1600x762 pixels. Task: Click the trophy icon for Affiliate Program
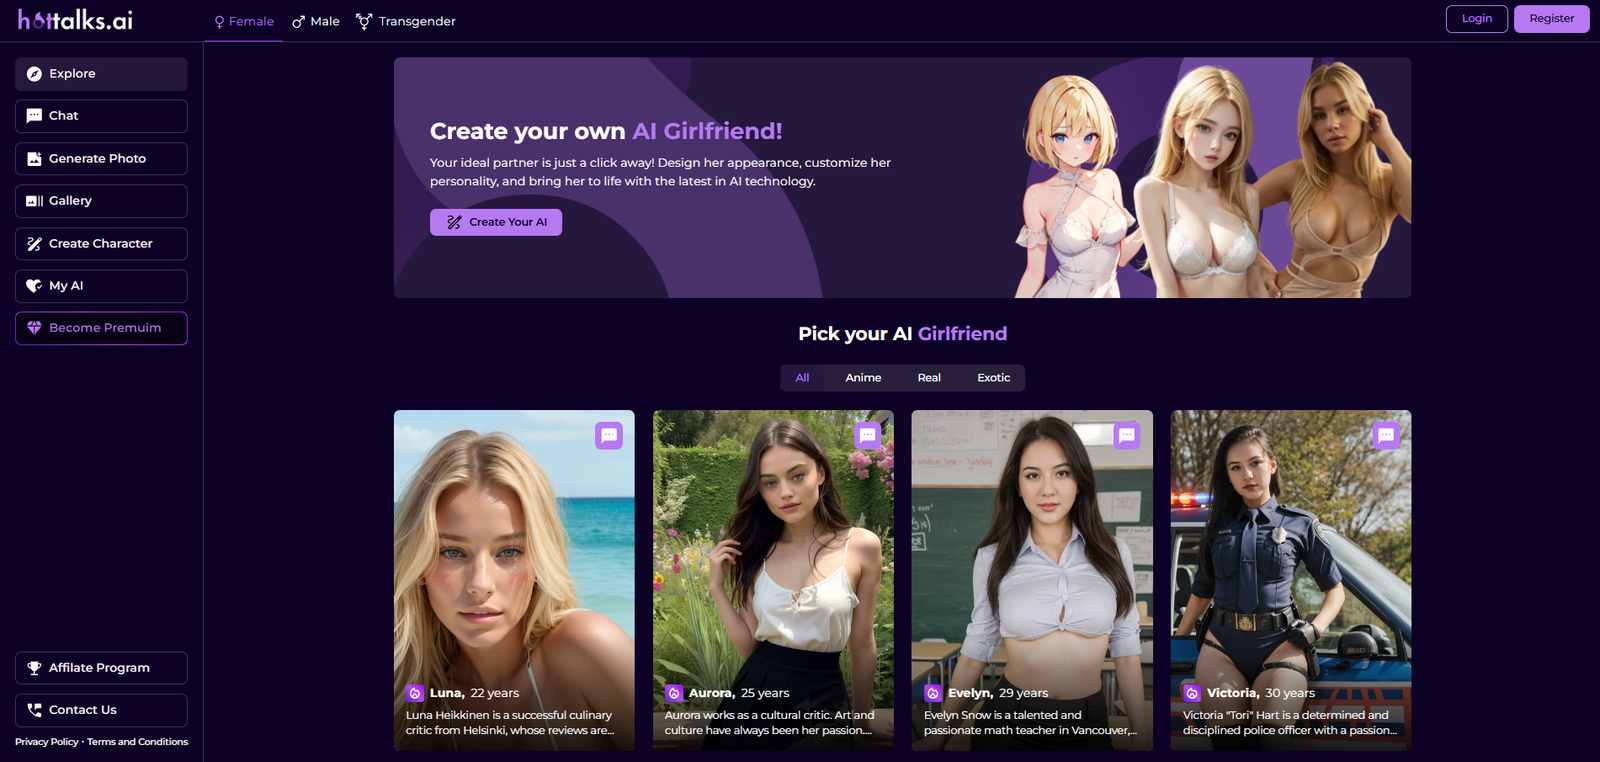coord(34,668)
